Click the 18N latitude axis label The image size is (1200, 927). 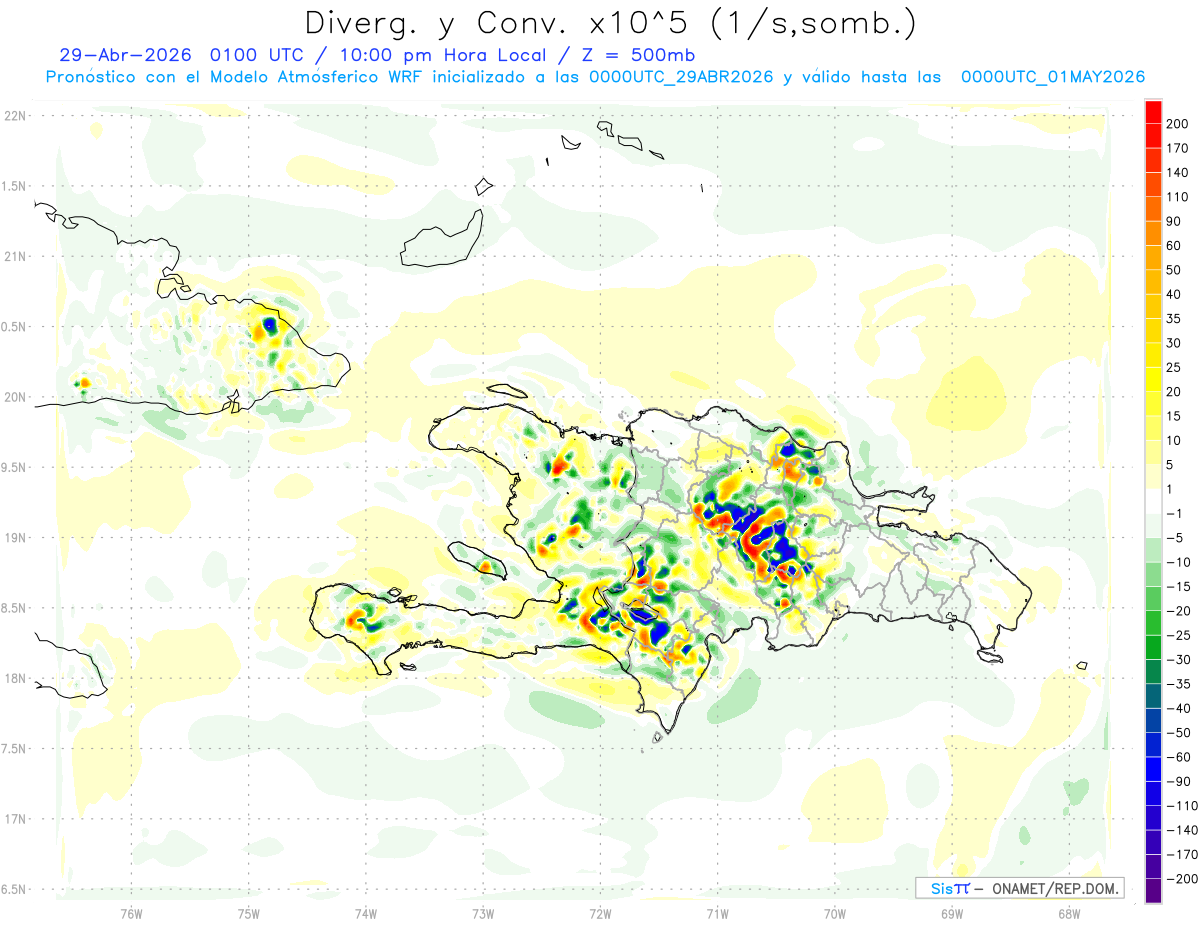tap(14, 678)
